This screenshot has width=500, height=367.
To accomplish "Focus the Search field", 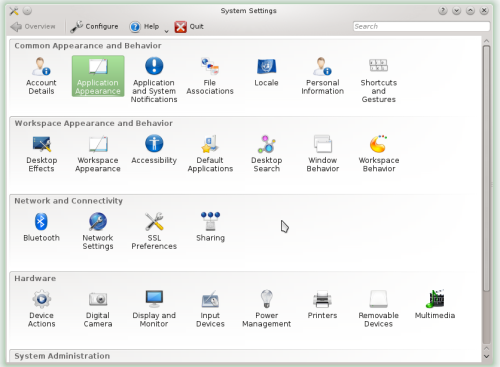I will coord(421,26).
